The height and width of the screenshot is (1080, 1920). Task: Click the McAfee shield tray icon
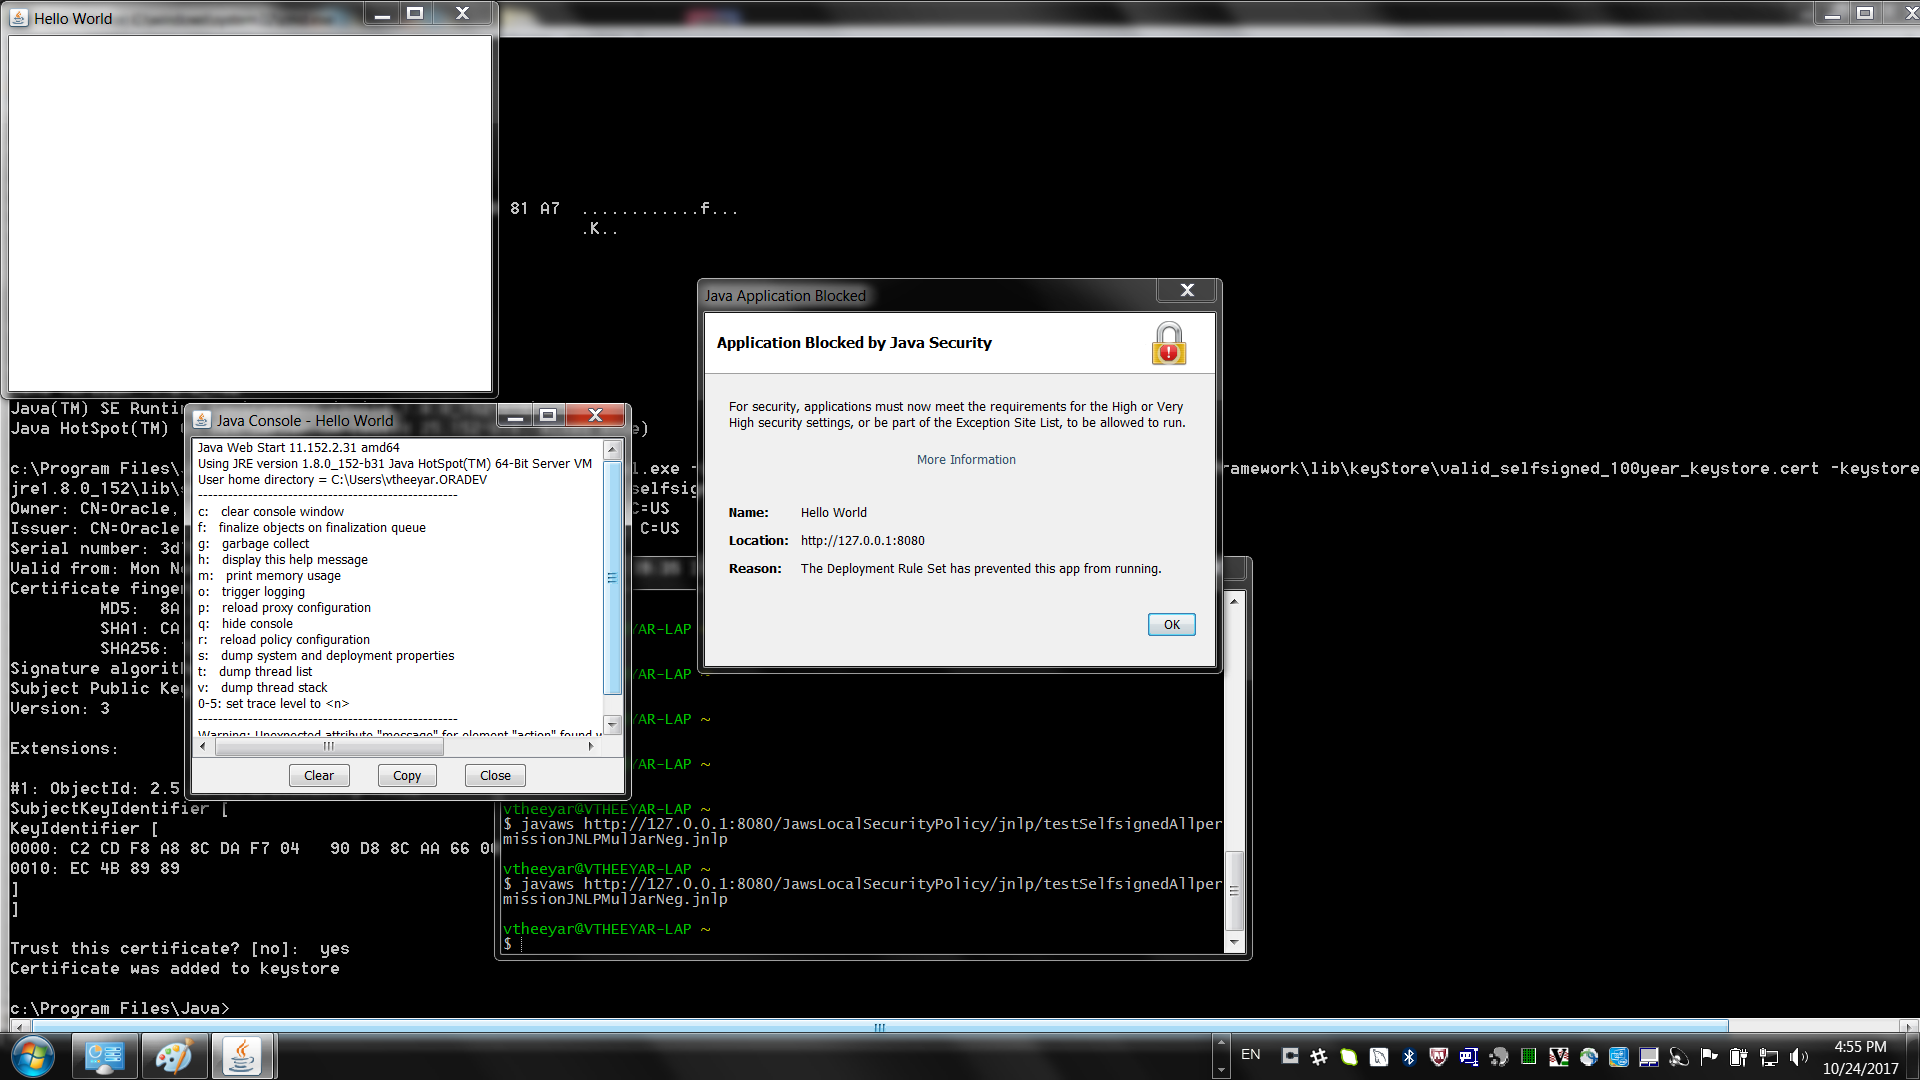[1439, 1057]
